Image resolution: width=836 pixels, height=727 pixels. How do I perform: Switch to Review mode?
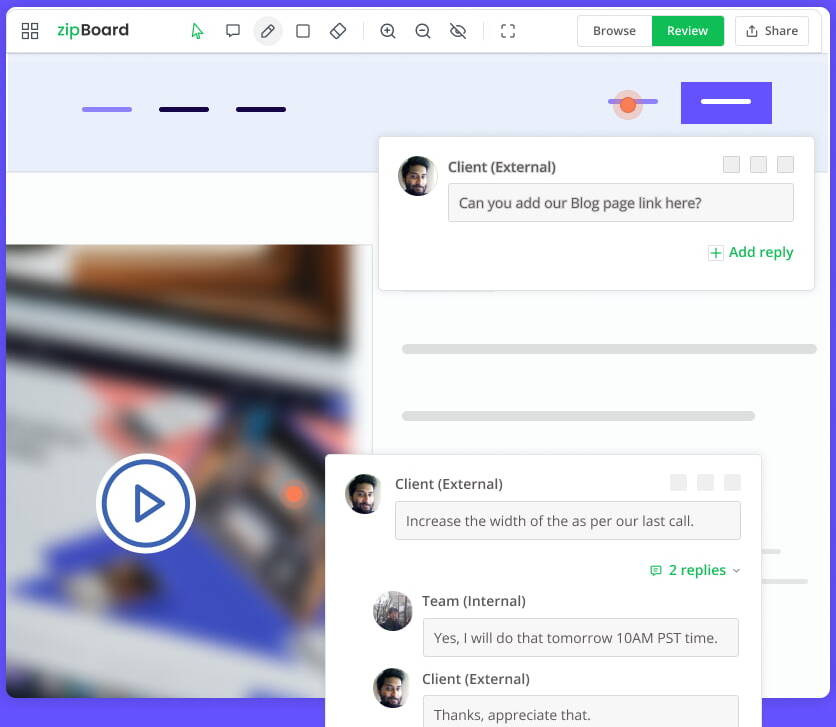[x=687, y=31]
